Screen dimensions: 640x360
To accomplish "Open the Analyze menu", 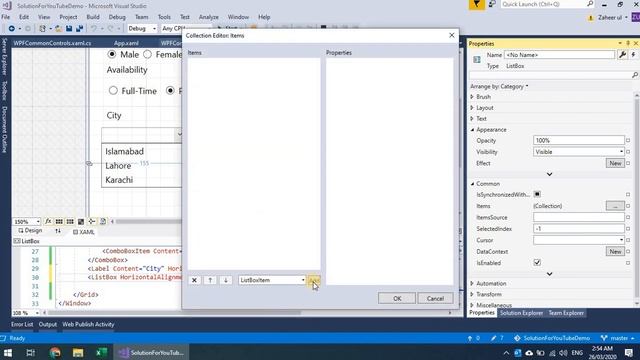I will (209, 17).
